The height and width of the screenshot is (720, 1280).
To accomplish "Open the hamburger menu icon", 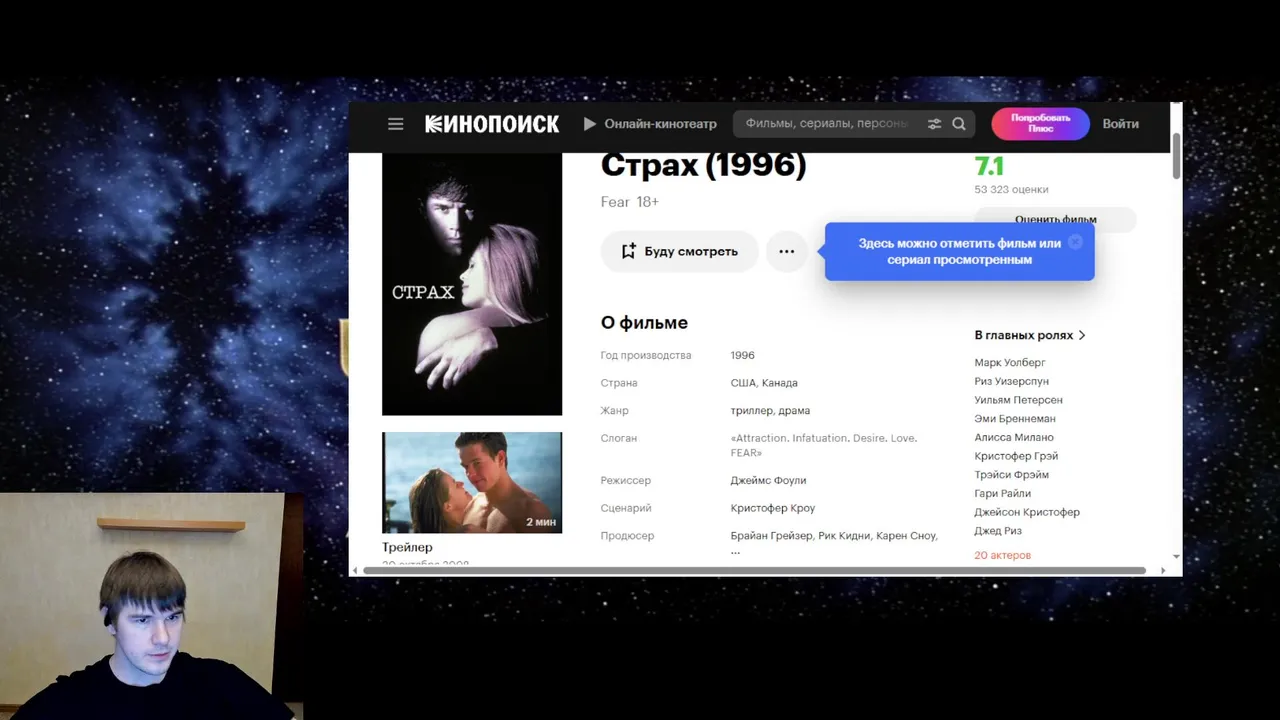I will pyautogui.click(x=396, y=124).
